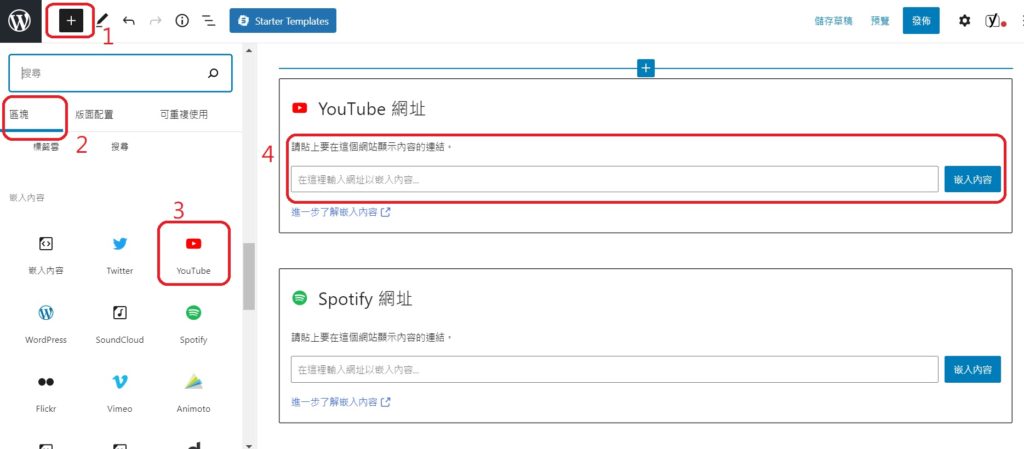Click the scrollbar up arrow in block panel
Viewport: 1024px width, 449px height.
point(249,50)
